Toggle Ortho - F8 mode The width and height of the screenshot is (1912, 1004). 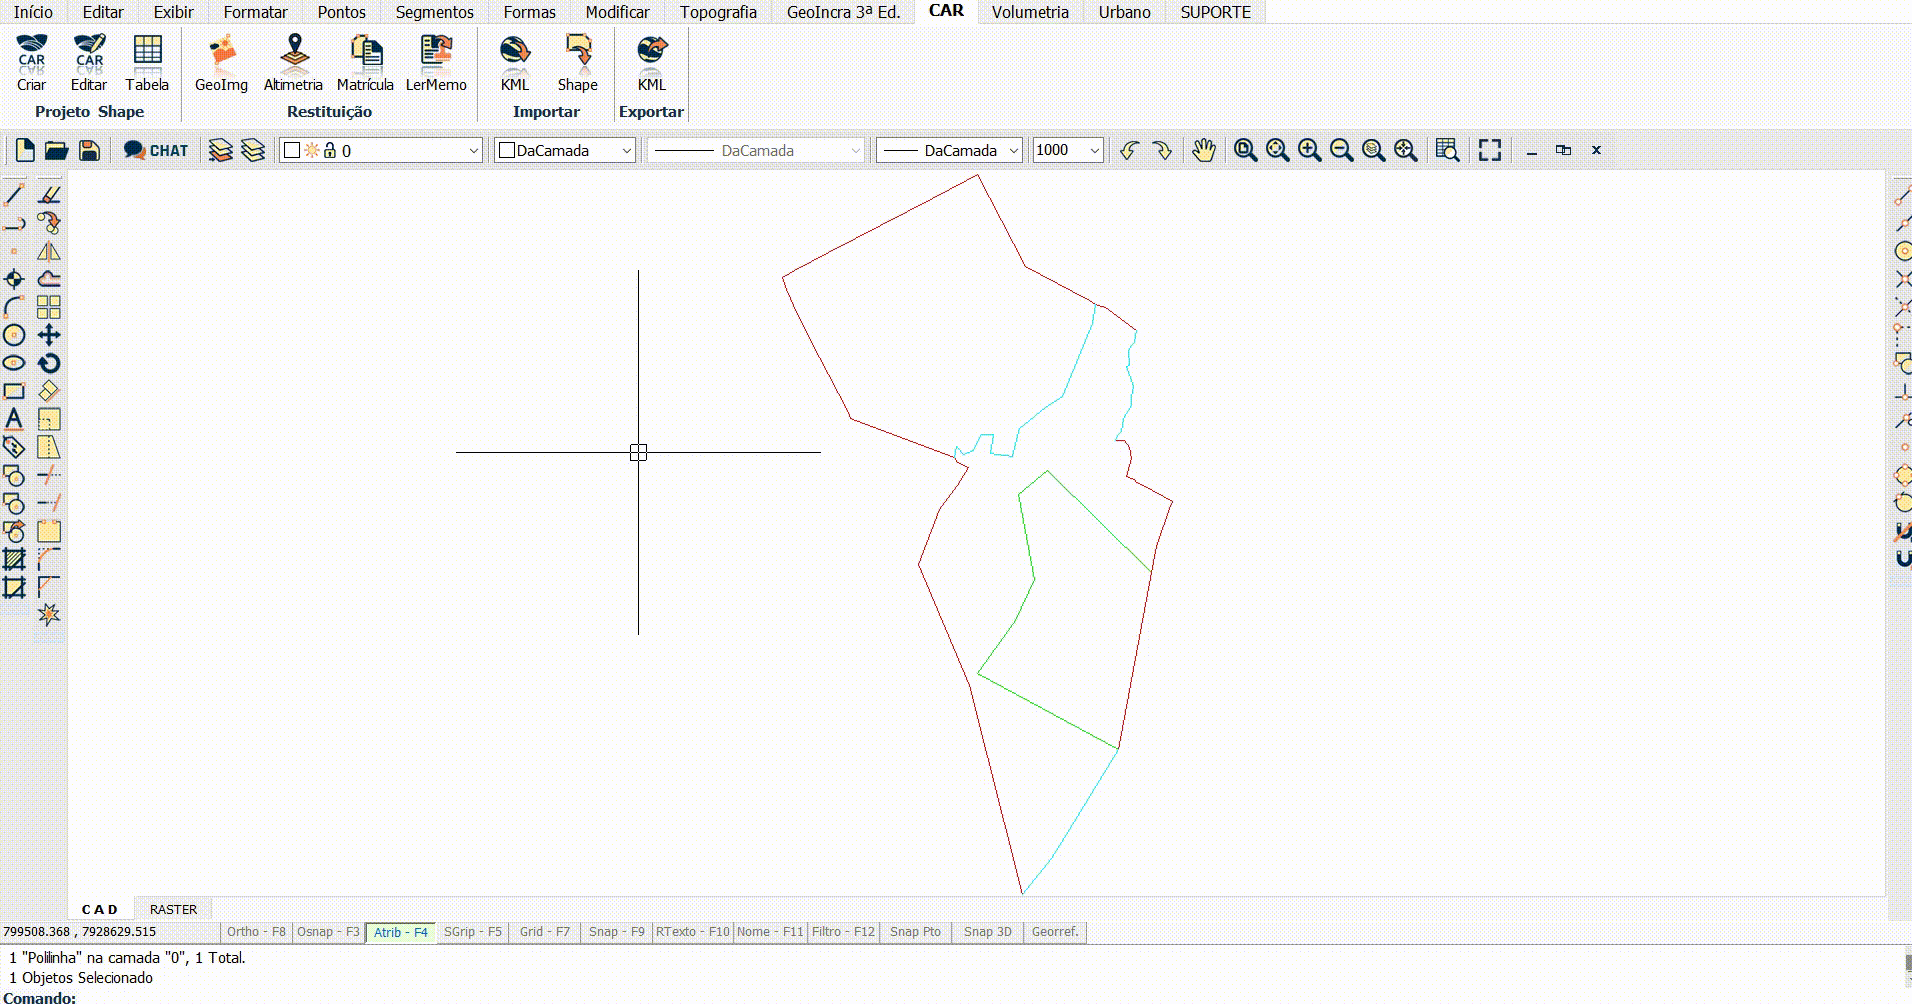click(x=256, y=932)
